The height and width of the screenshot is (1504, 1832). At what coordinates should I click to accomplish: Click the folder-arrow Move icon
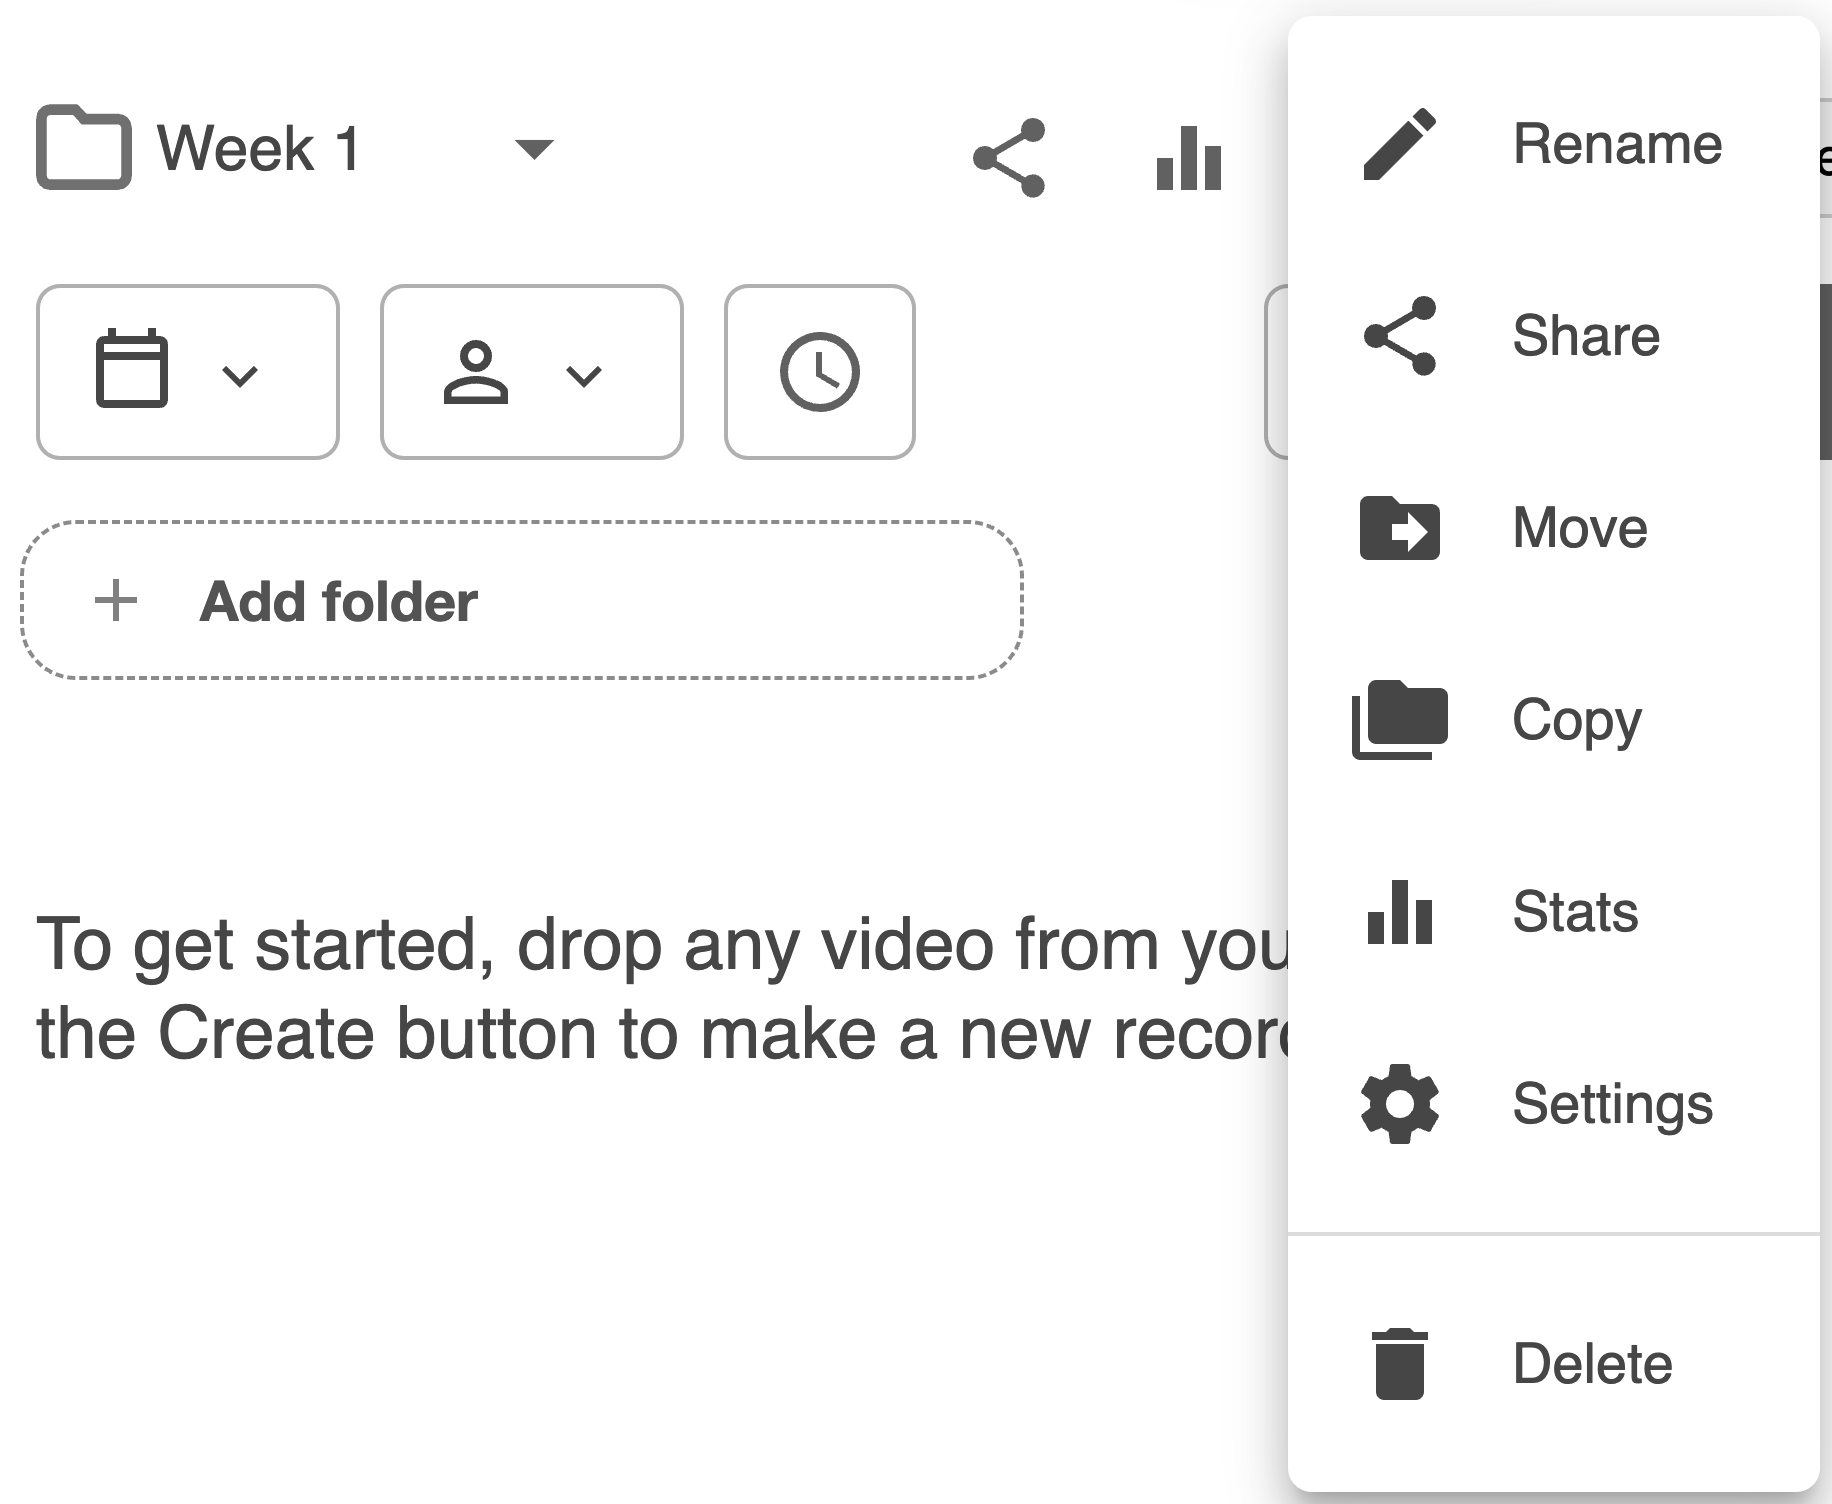tap(1399, 528)
